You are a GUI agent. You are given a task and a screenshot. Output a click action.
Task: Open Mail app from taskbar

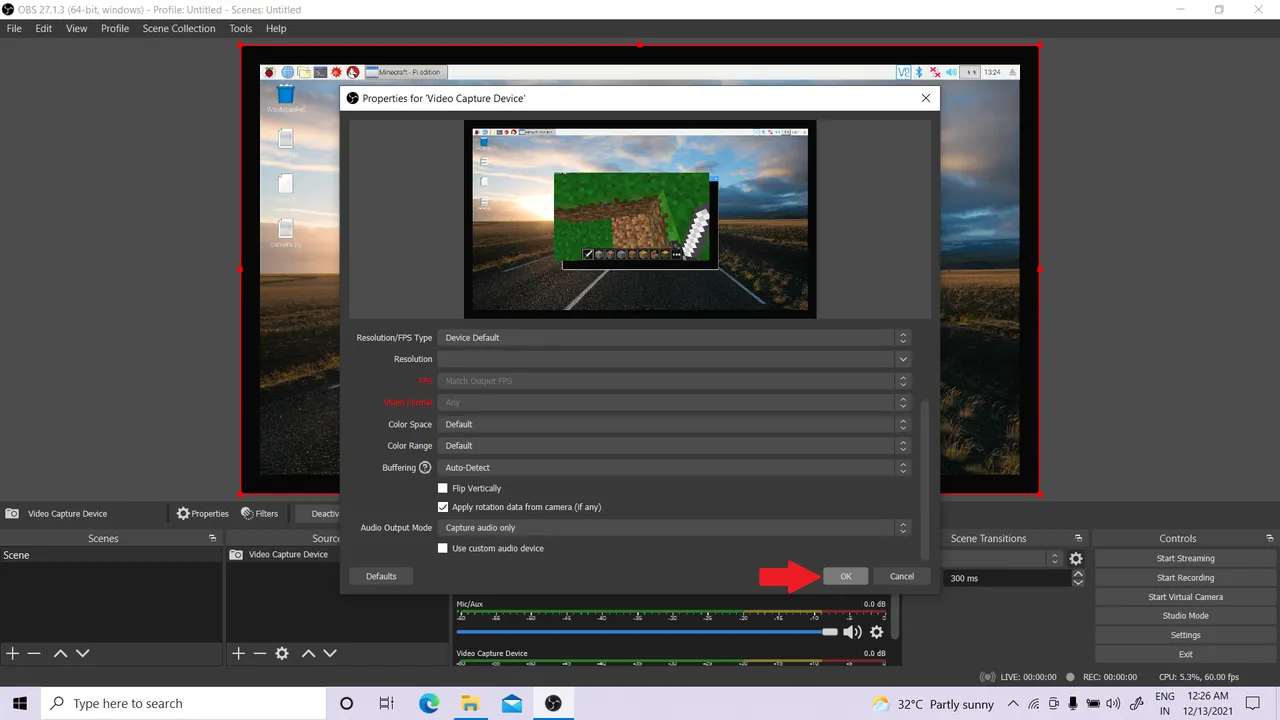(512, 703)
